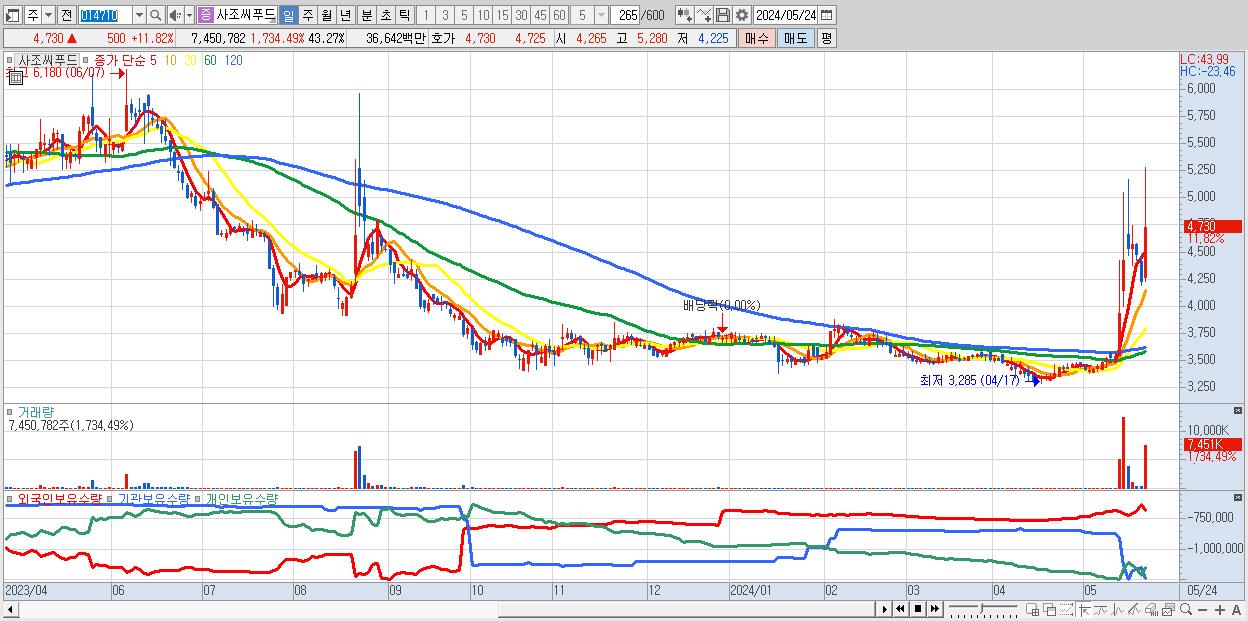1248x621 pixels.
Task: Toggle the 거래량 volume panel marker
Action: pyautogui.click(x=9, y=411)
